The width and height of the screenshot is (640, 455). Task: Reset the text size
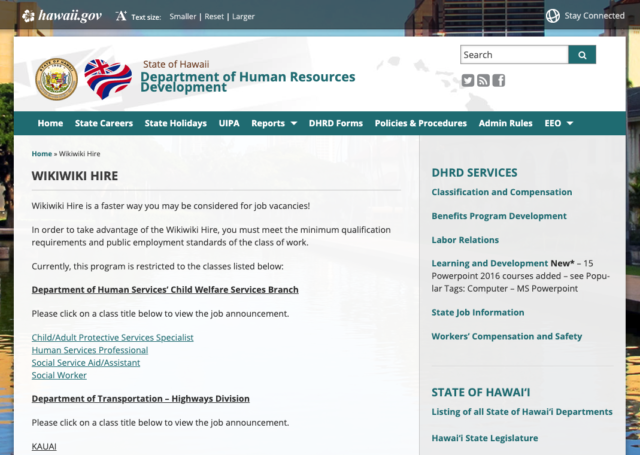[214, 17]
